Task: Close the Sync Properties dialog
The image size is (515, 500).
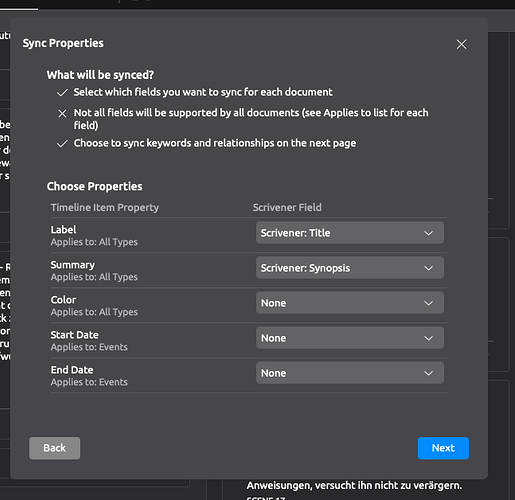Action: click(x=461, y=44)
